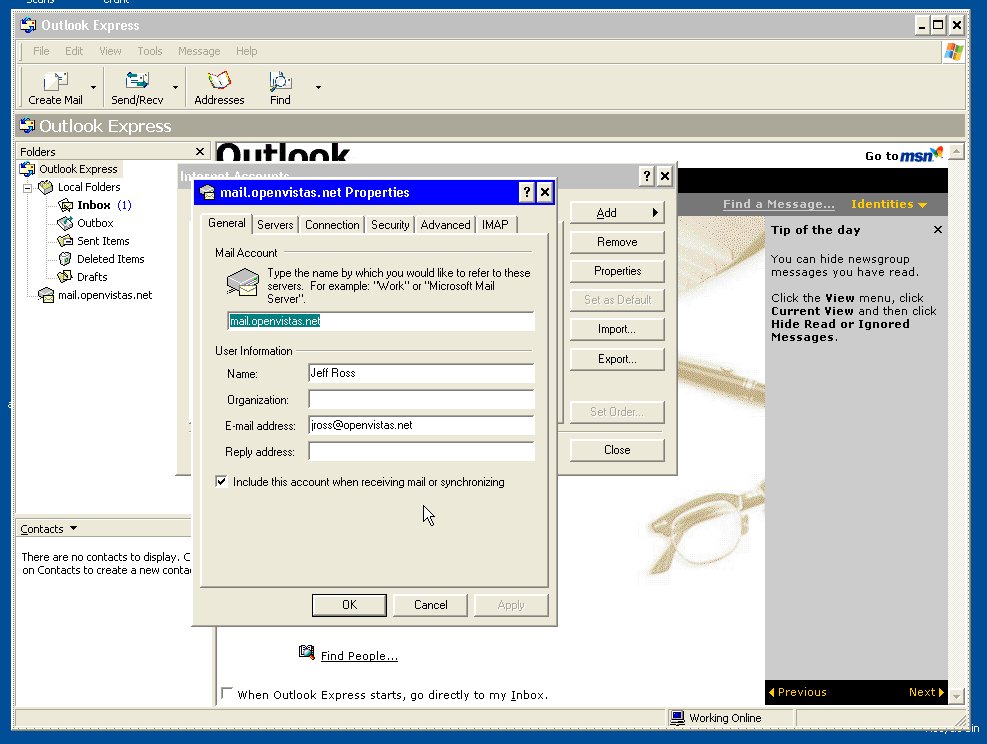The image size is (987, 744).
Task: Click the Organization input field
Action: pos(421,400)
